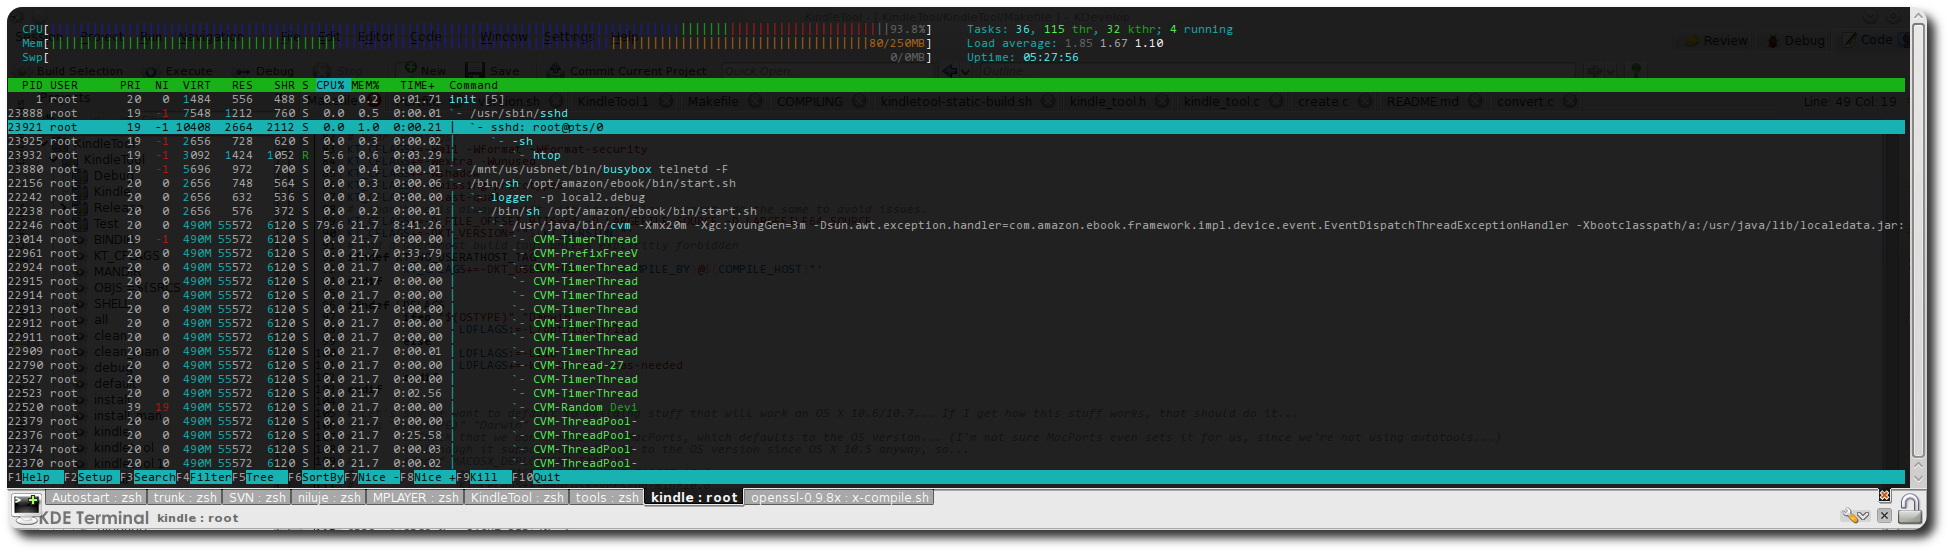Sort by the RES column header

[242, 85]
